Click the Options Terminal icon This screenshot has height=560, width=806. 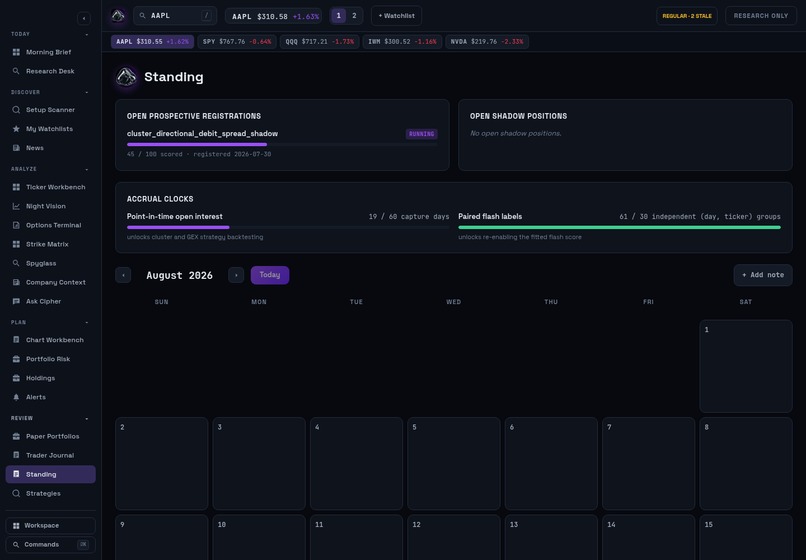pos(16,225)
